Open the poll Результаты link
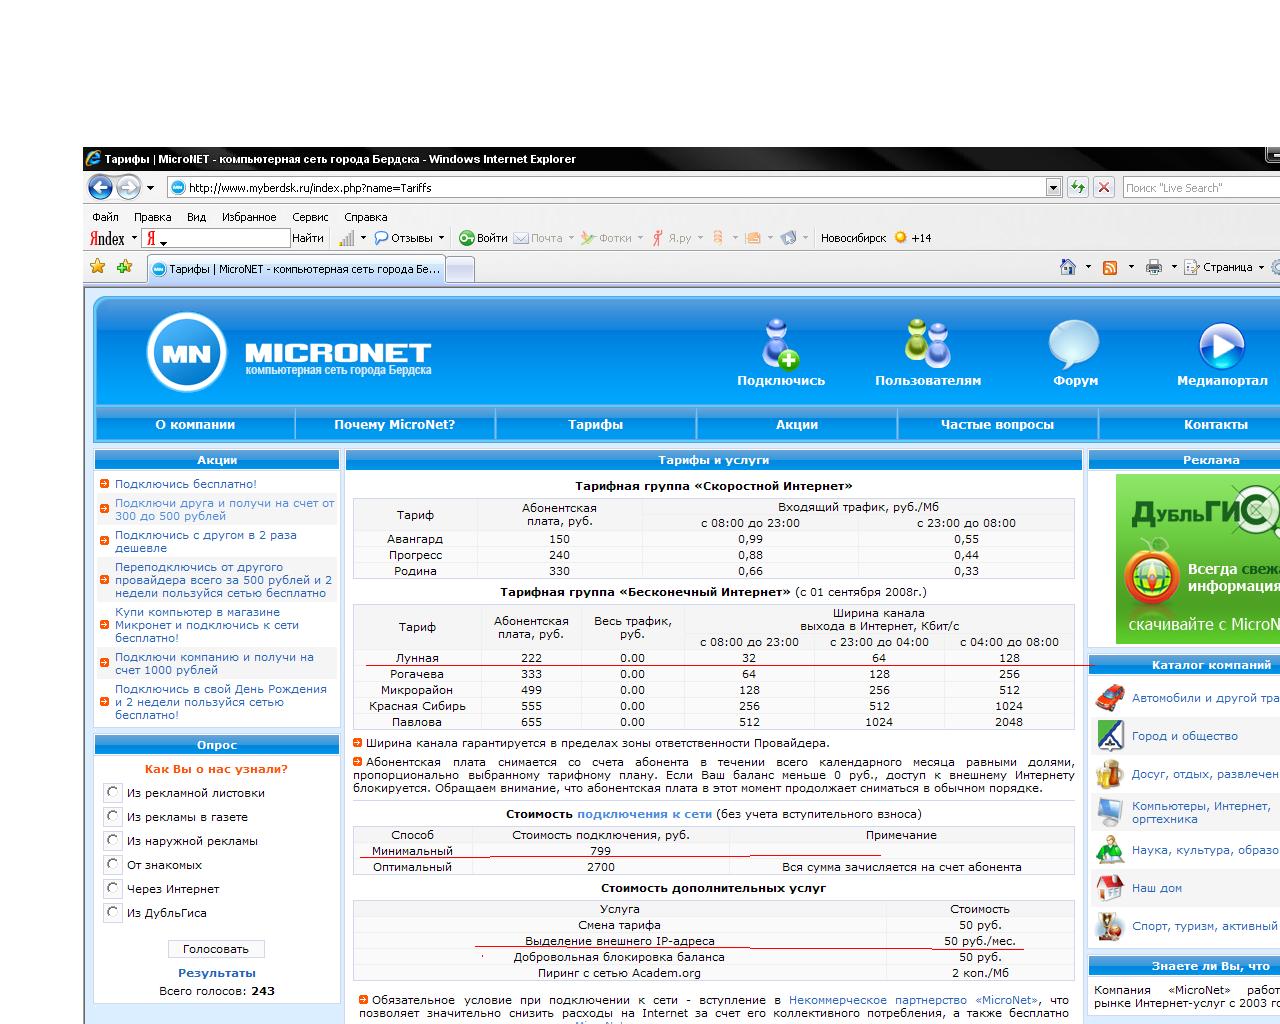The image size is (1280, 1024). coord(216,972)
